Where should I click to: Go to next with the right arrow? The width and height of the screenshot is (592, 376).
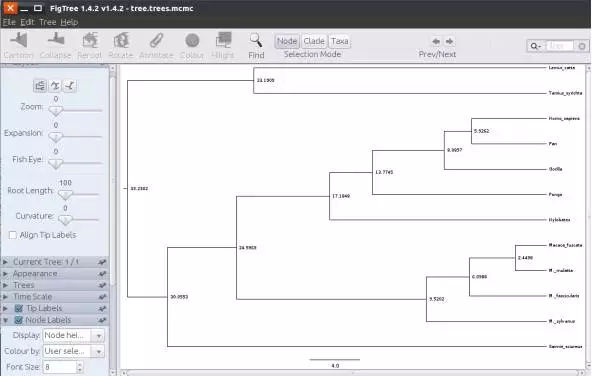click(x=449, y=41)
